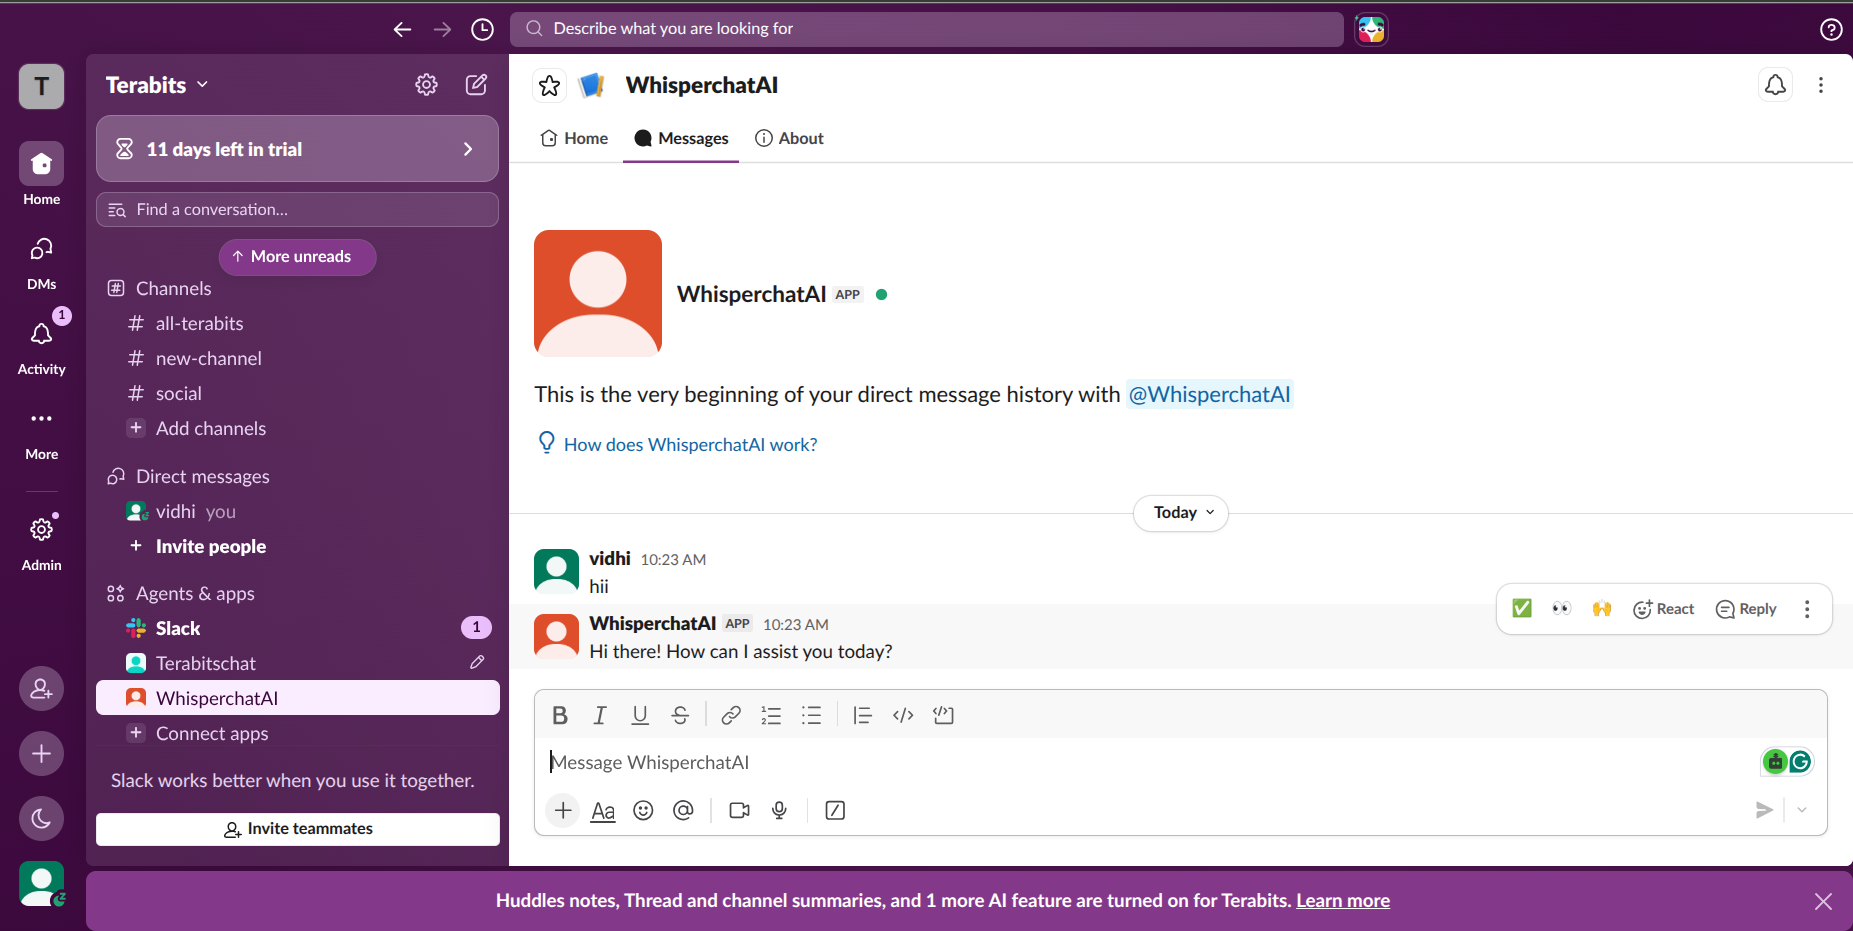
Task: Open conversation more options menu
Action: [1820, 85]
